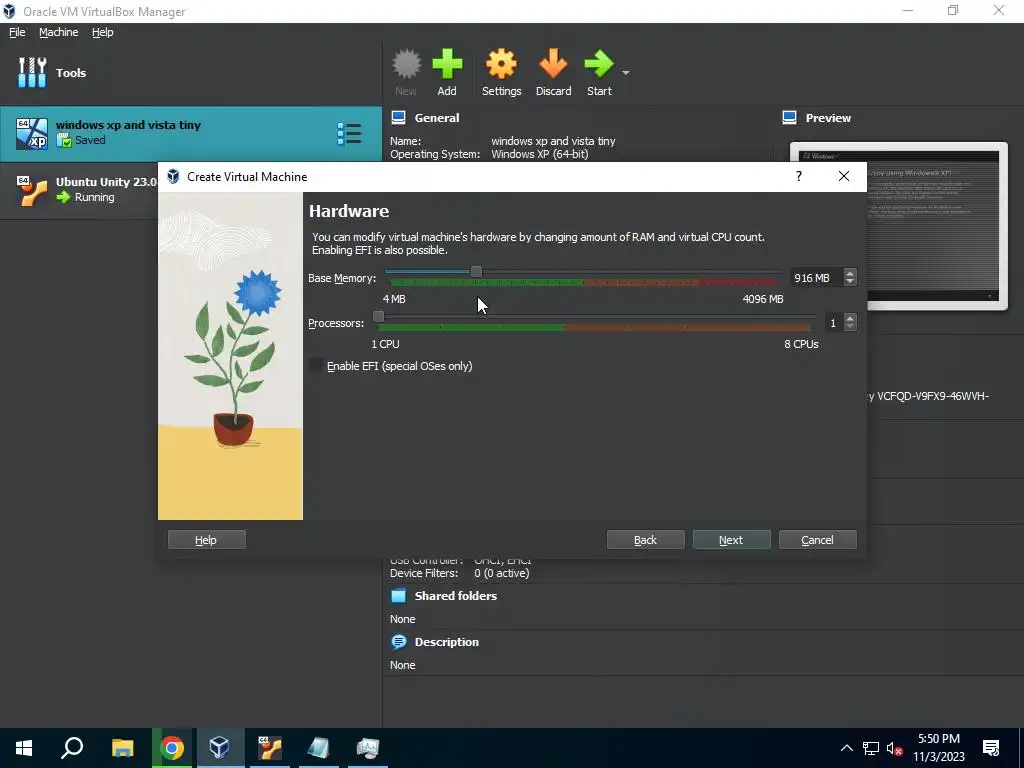
Task: Open the Help menu
Action: (103, 32)
